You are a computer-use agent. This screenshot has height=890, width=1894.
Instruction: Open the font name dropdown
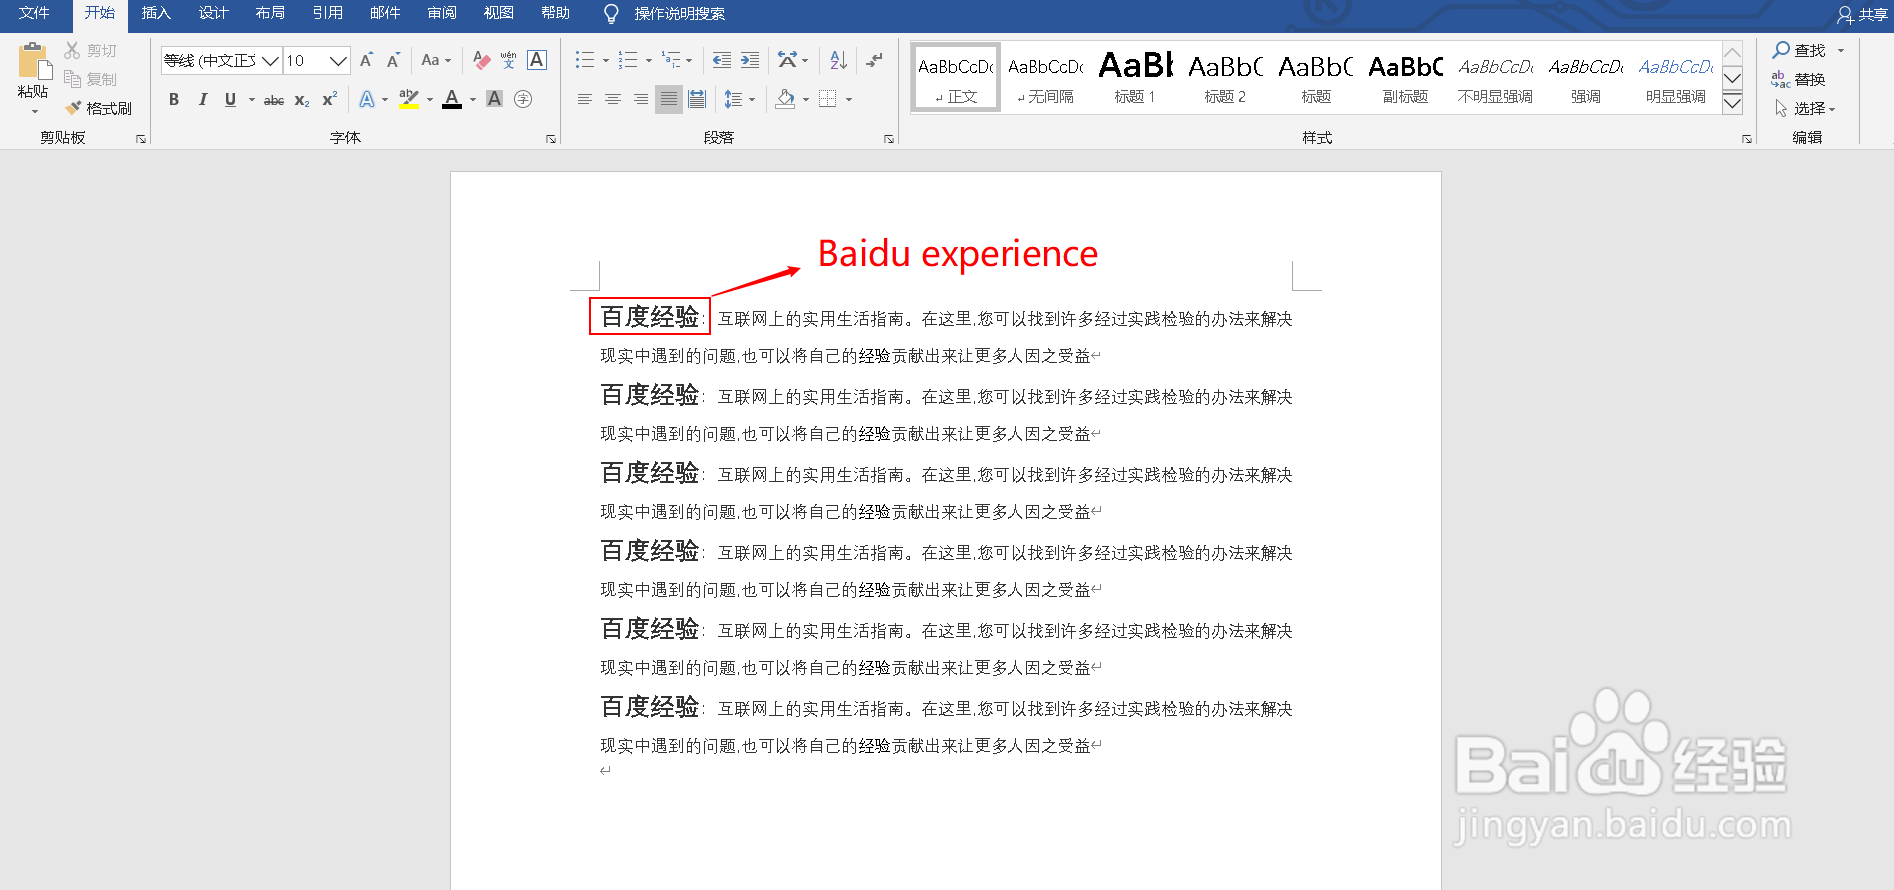(270, 61)
